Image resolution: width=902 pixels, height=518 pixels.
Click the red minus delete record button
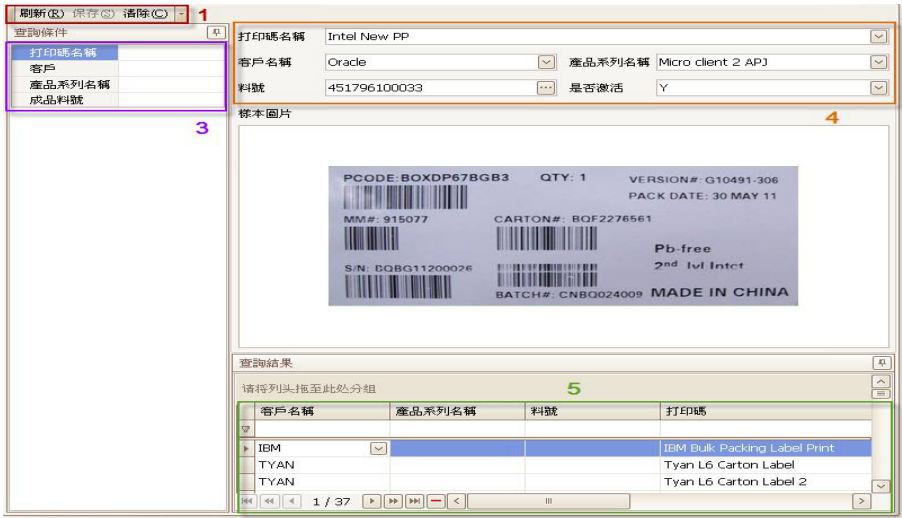[x=436, y=501]
